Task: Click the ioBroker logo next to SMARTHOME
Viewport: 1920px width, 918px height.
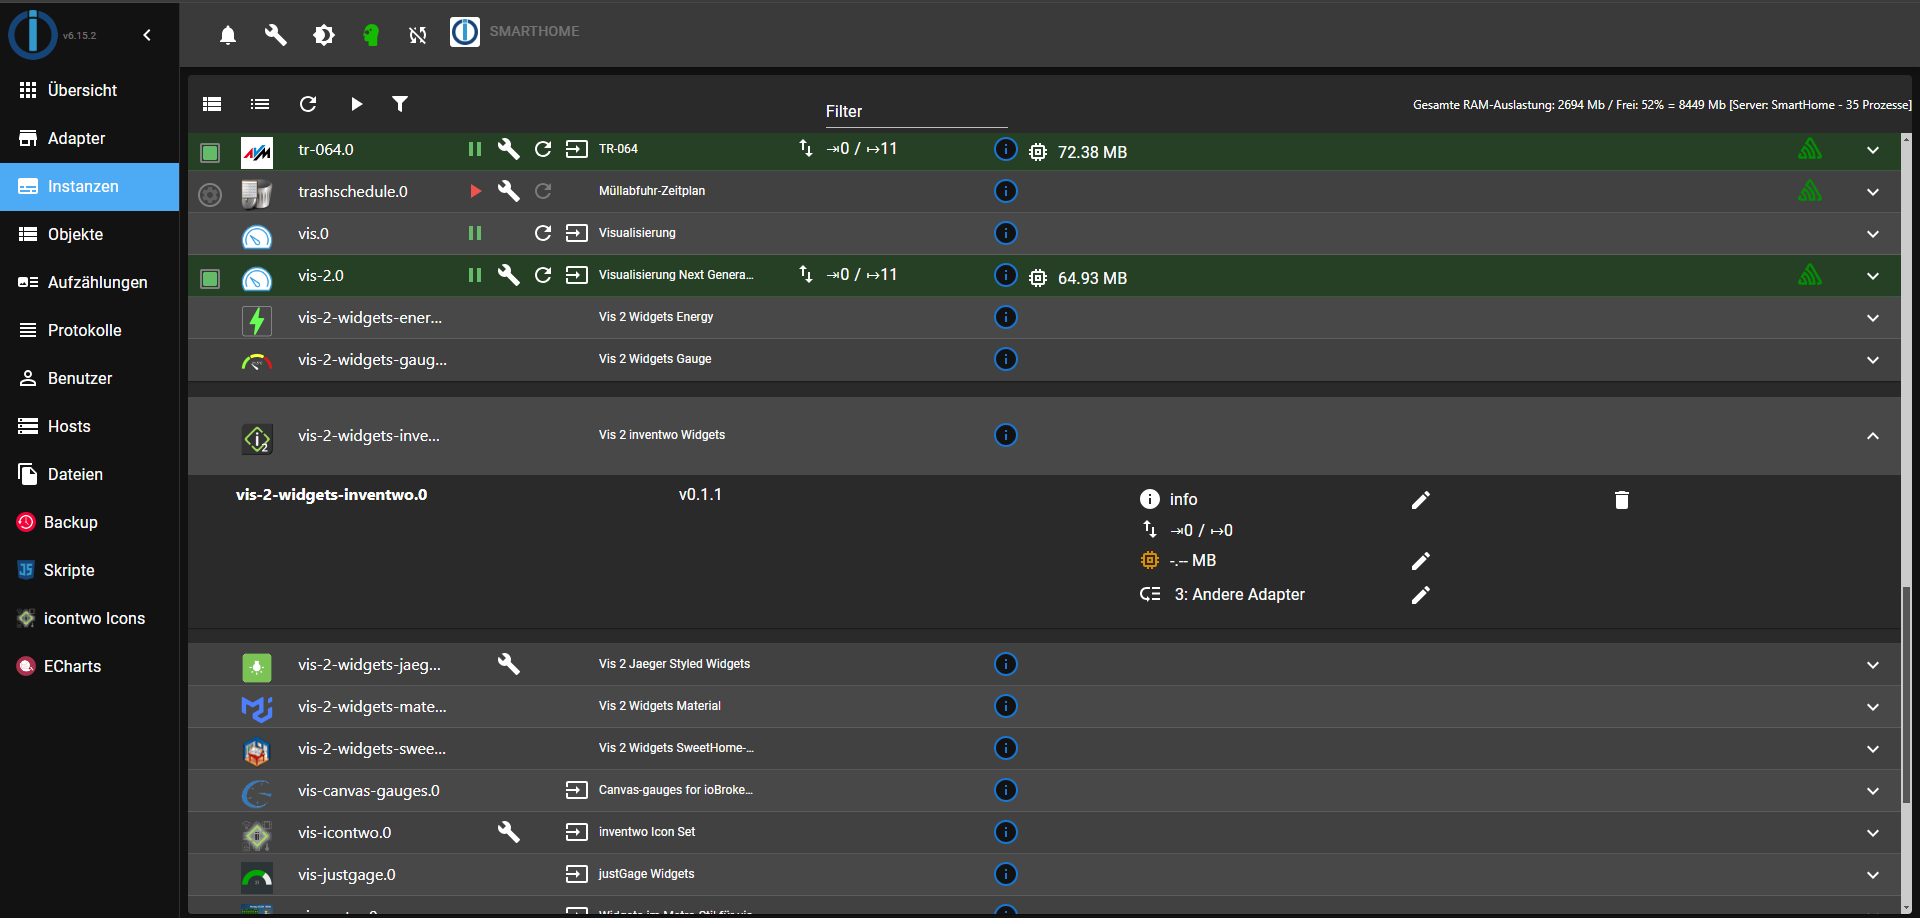Action: [x=465, y=32]
